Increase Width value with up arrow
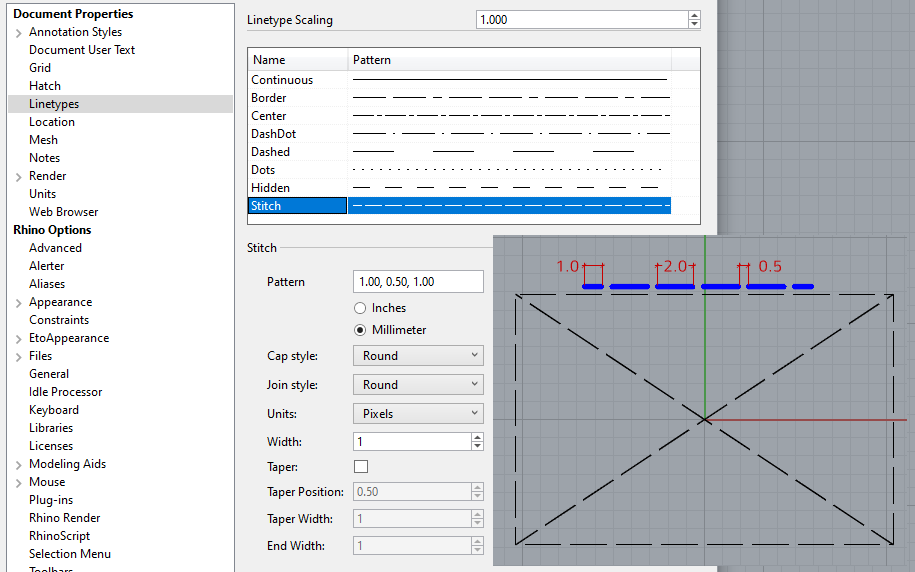 tap(477, 437)
